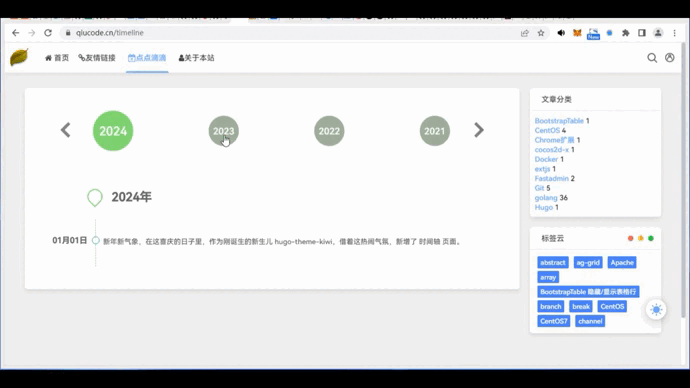This screenshot has height=388, width=690.
Task: Click the address bar URL qiucode.cn/timeline
Action: [110, 33]
